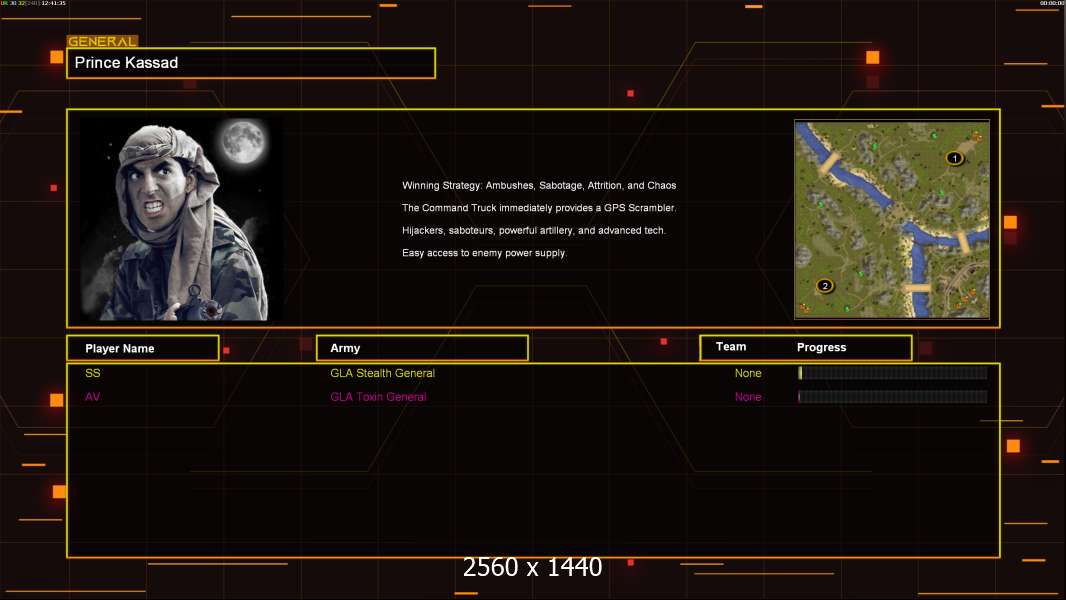The image size is (1066, 600).
Task: Click the Command Truck GPS Scrambler line
Action: 539,208
